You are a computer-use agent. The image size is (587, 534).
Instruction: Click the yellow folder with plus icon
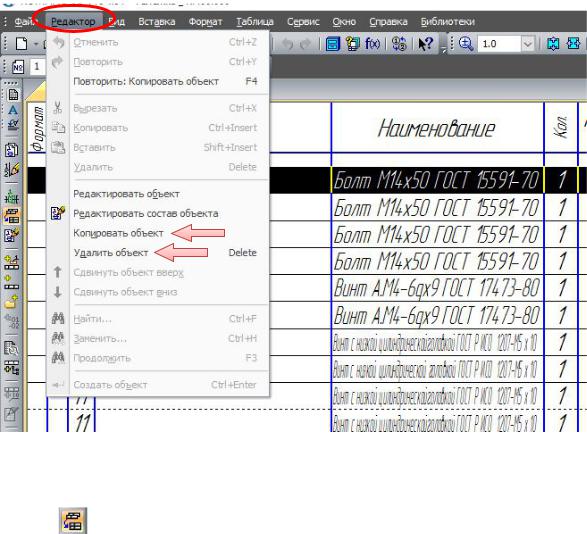coord(12,301)
